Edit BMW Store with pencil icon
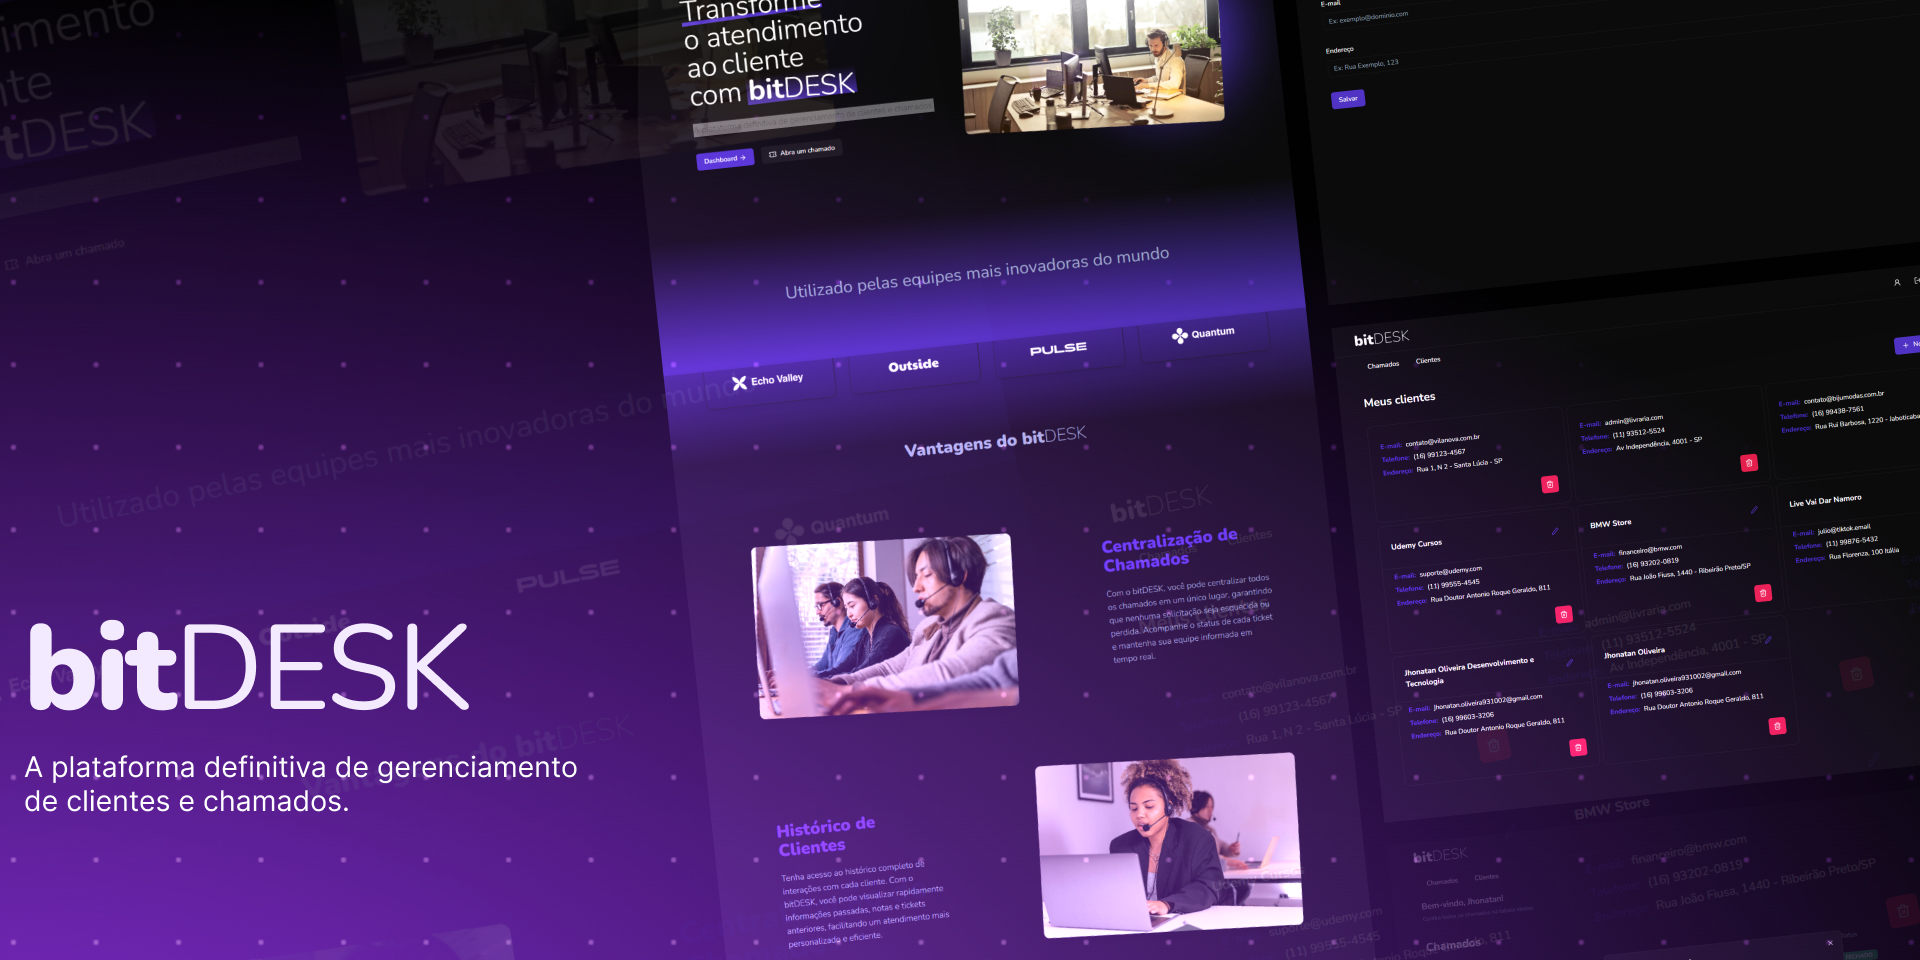 pyautogui.click(x=1754, y=510)
